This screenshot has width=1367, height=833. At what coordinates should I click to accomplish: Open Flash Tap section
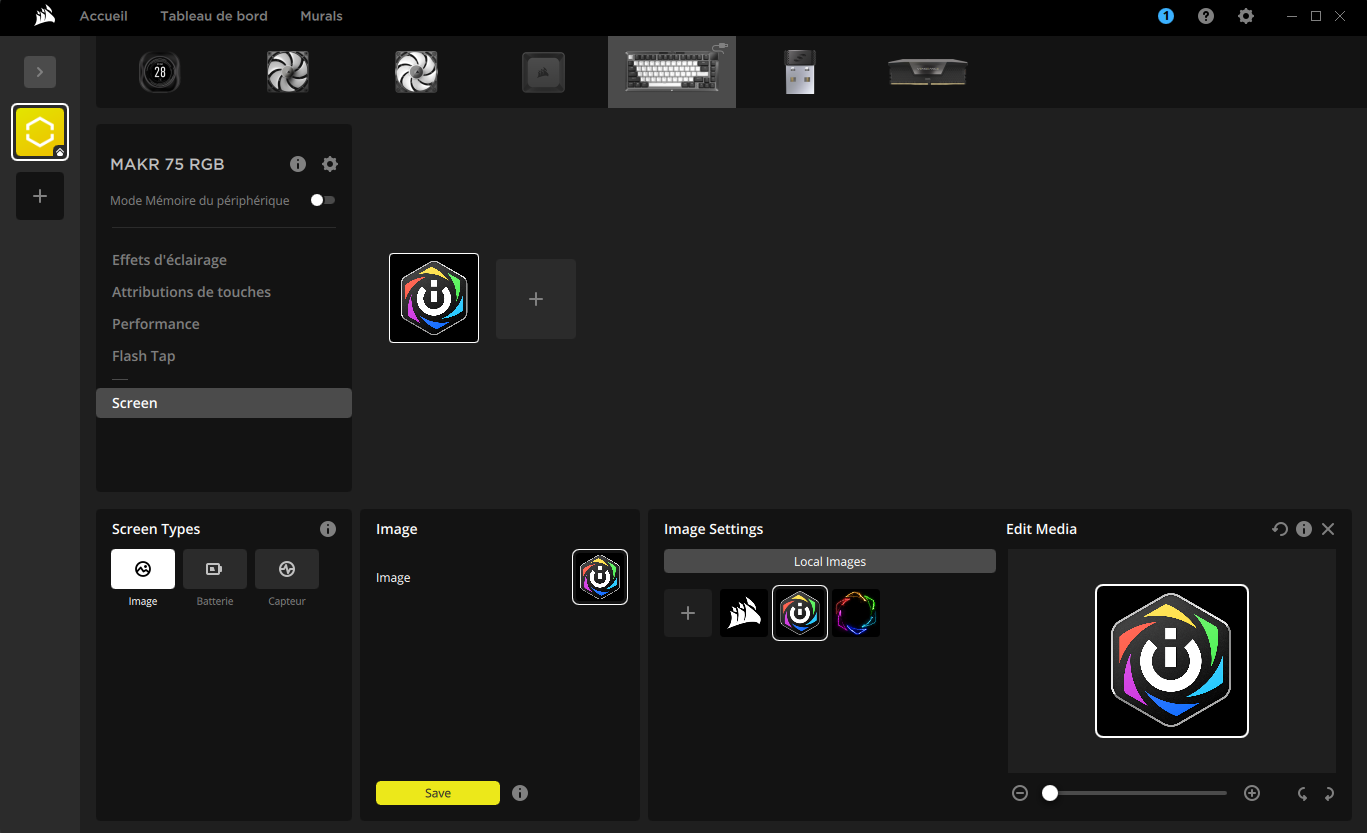coord(143,356)
